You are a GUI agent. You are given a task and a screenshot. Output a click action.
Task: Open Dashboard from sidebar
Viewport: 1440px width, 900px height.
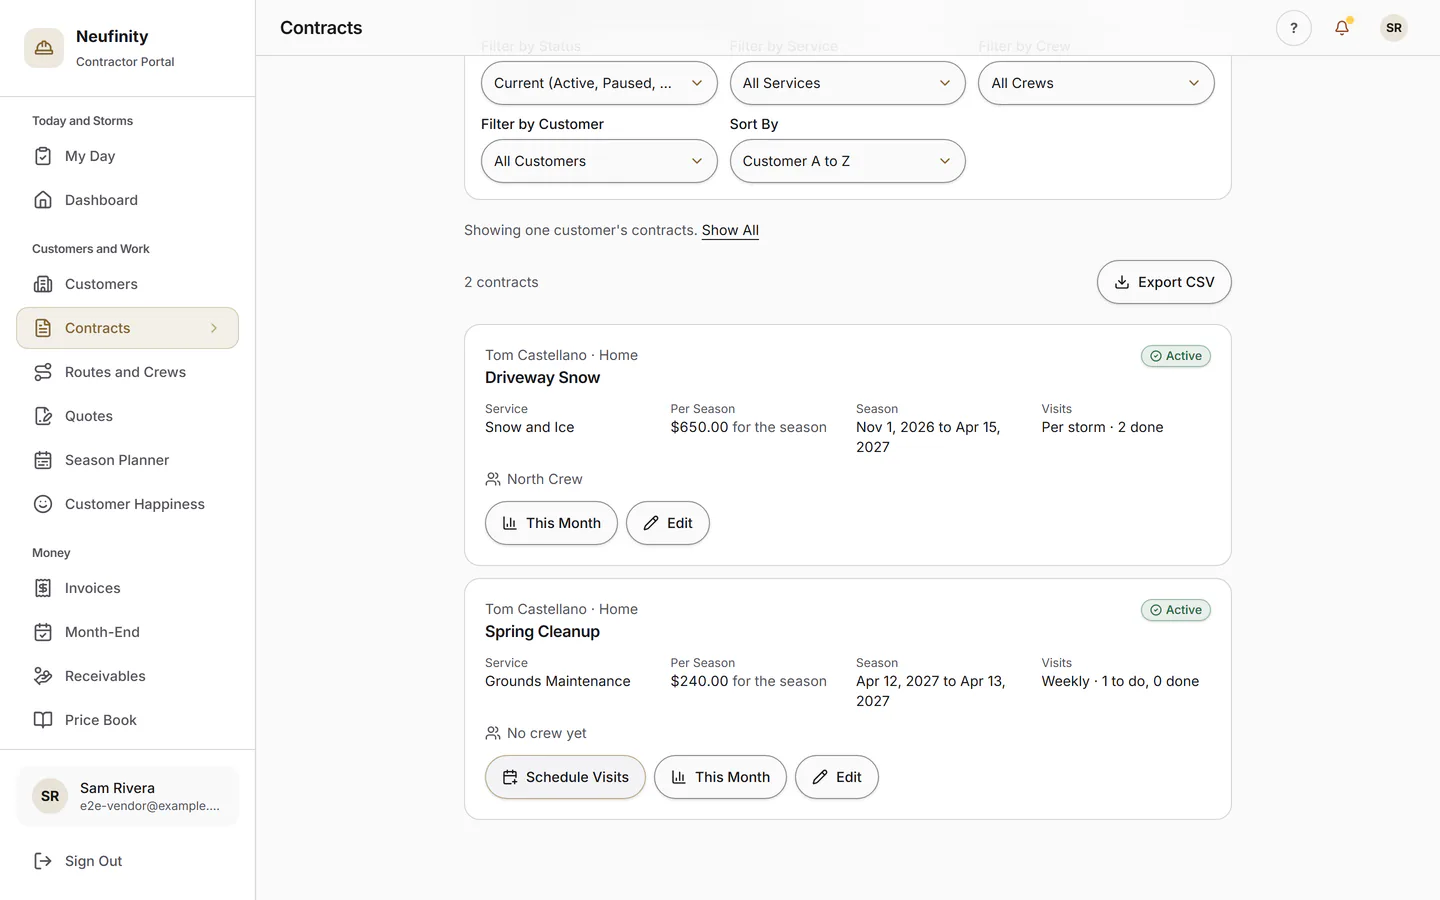click(x=127, y=200)
